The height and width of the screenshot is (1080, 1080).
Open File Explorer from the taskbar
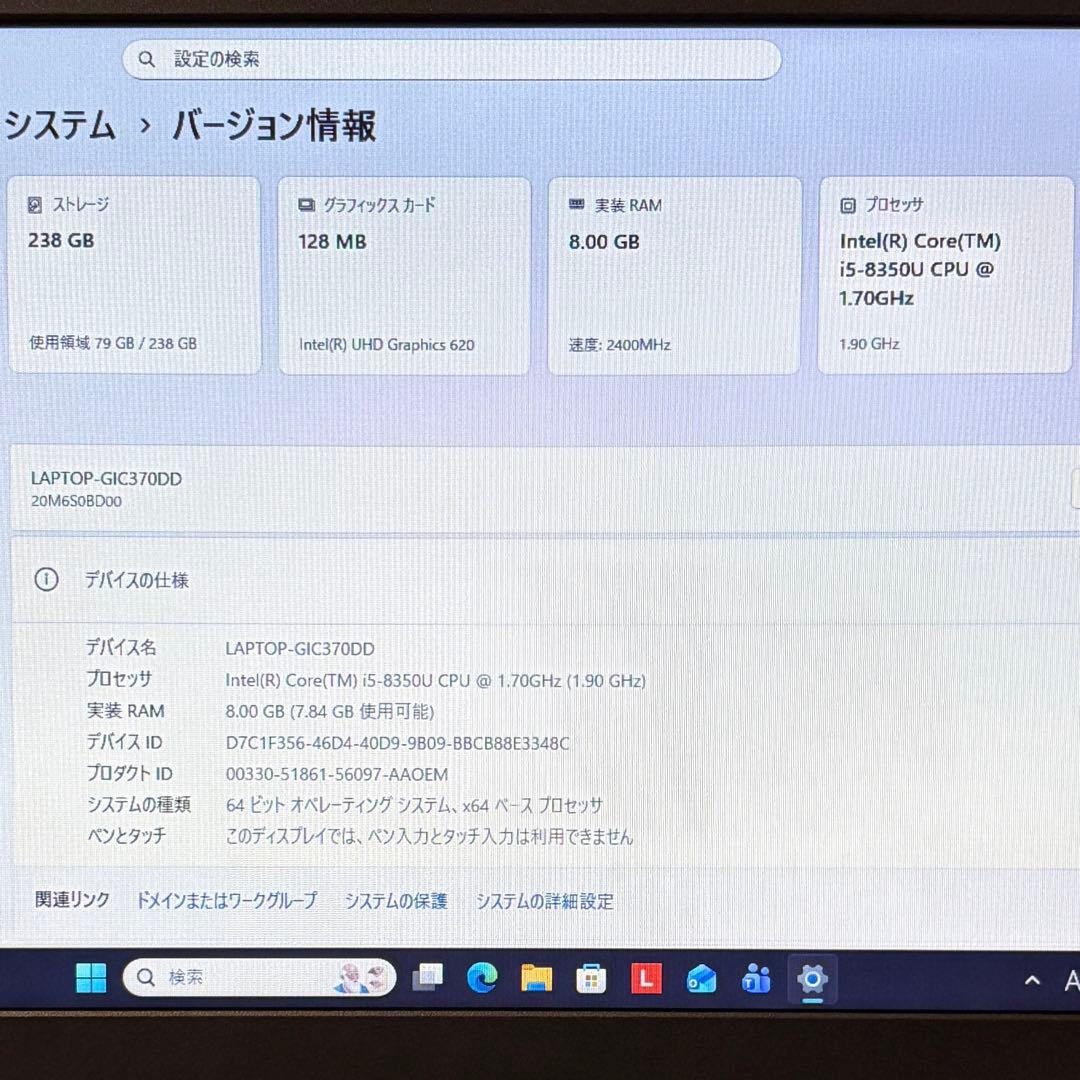(537, 980)
